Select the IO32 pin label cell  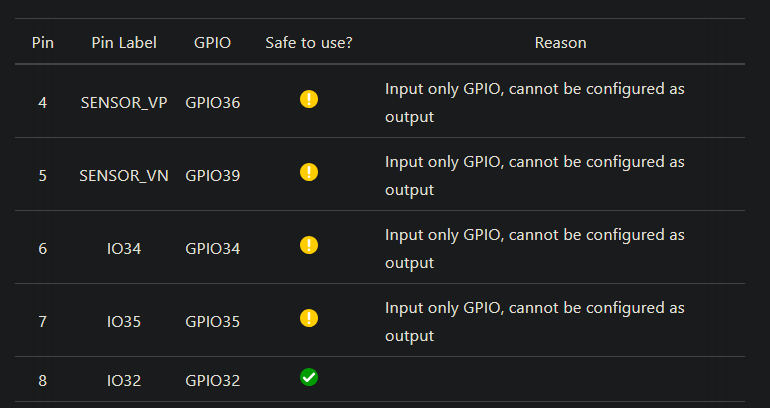[x=124, y=381]
